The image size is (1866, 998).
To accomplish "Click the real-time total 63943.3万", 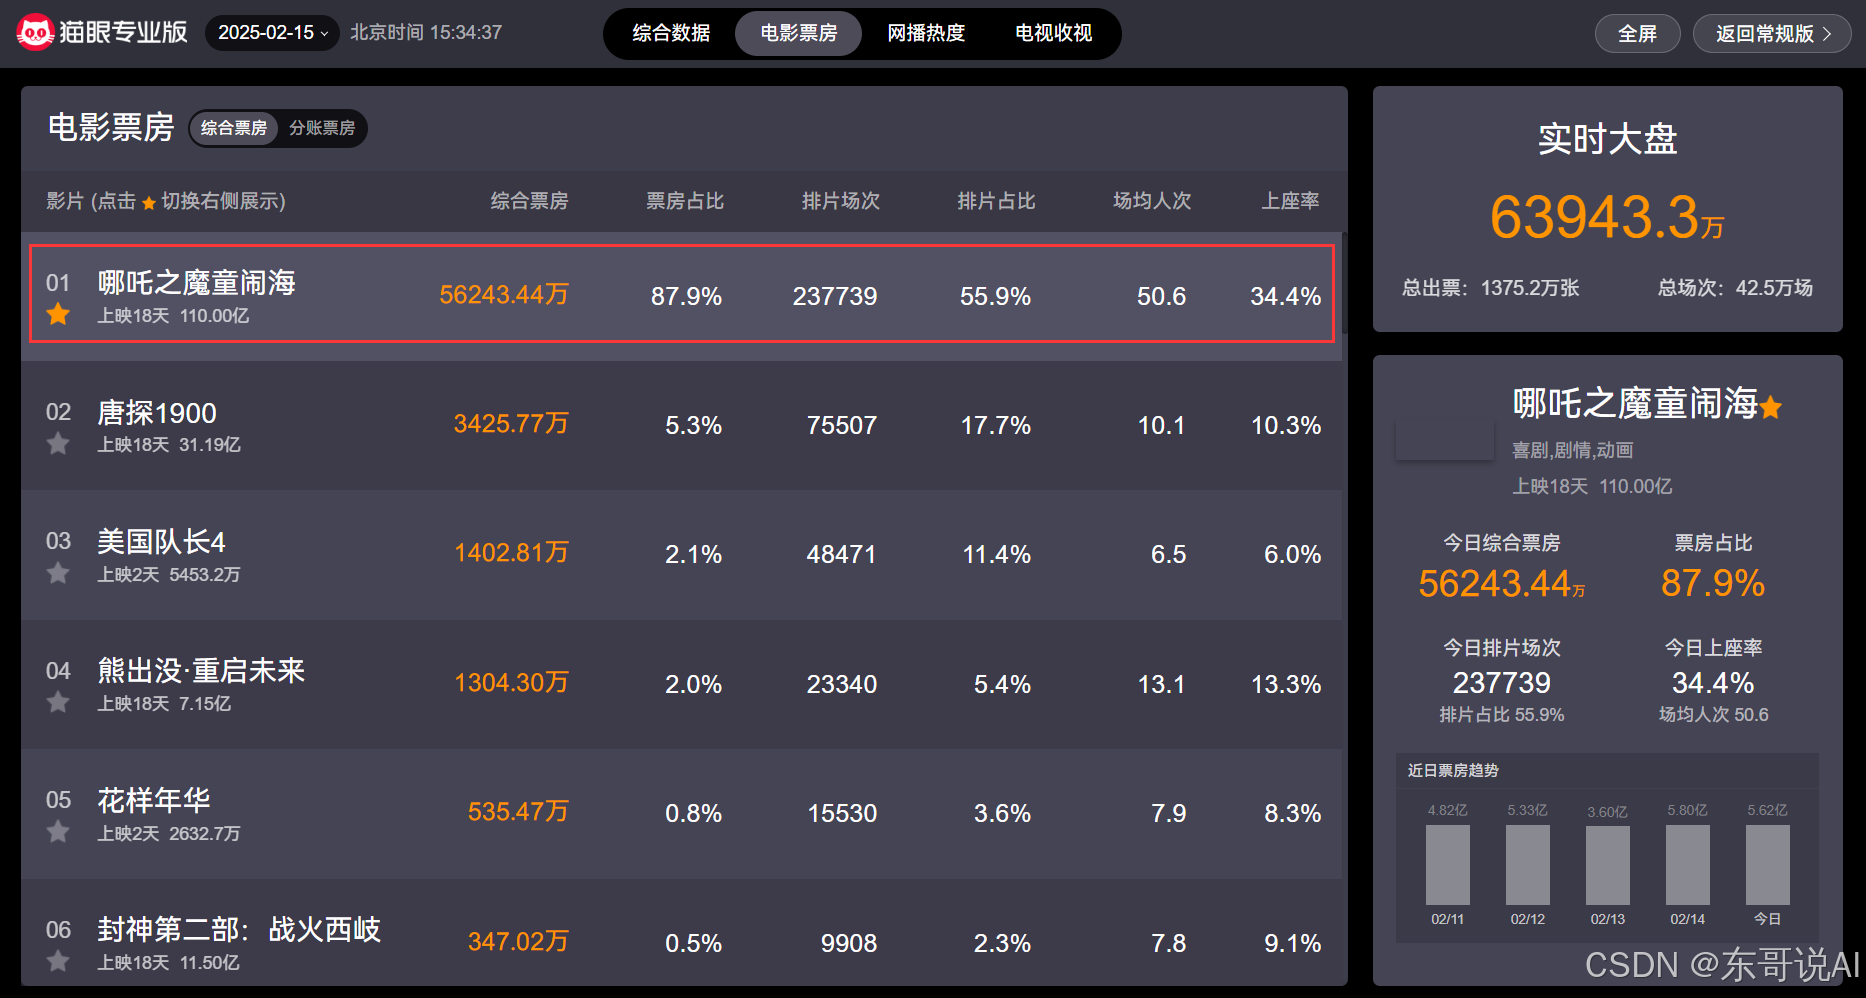I will point(1607,217).
